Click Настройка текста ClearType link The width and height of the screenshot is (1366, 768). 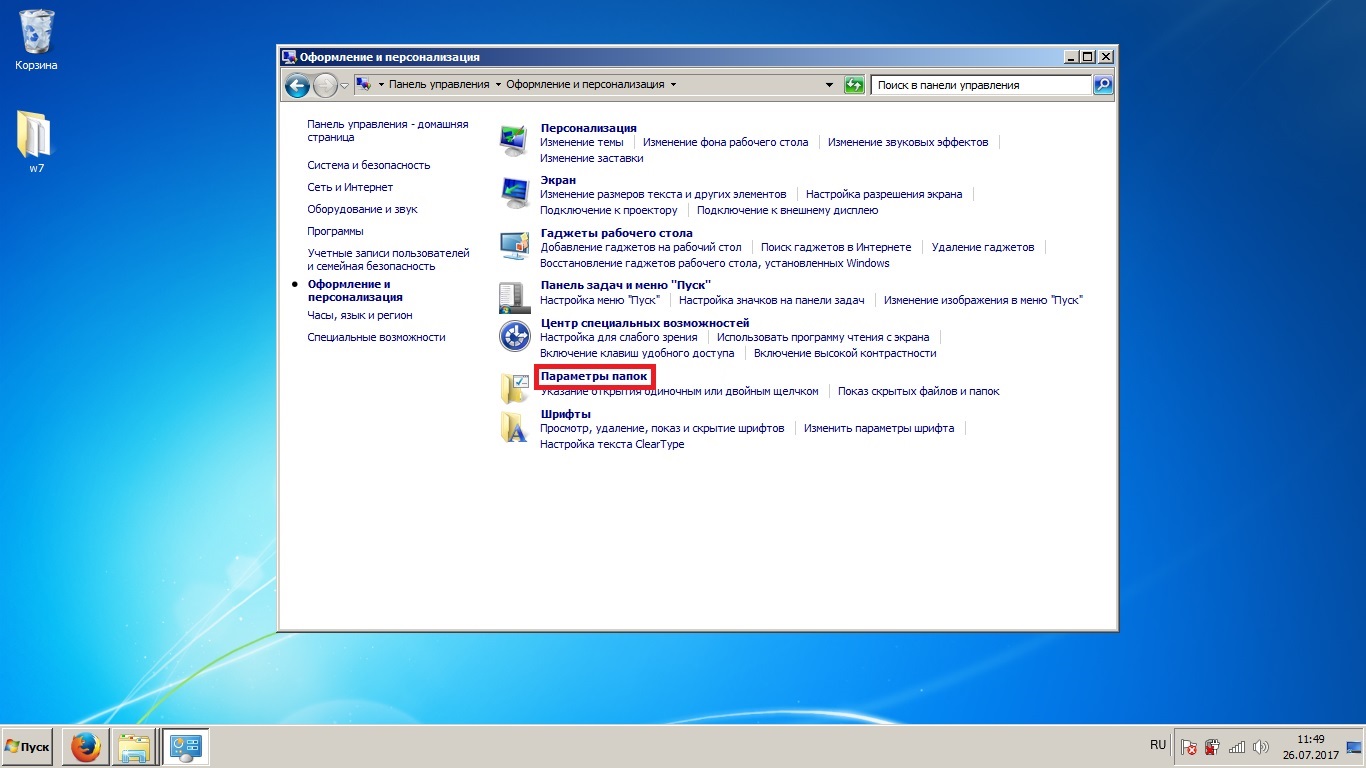[x=612, y=444]
